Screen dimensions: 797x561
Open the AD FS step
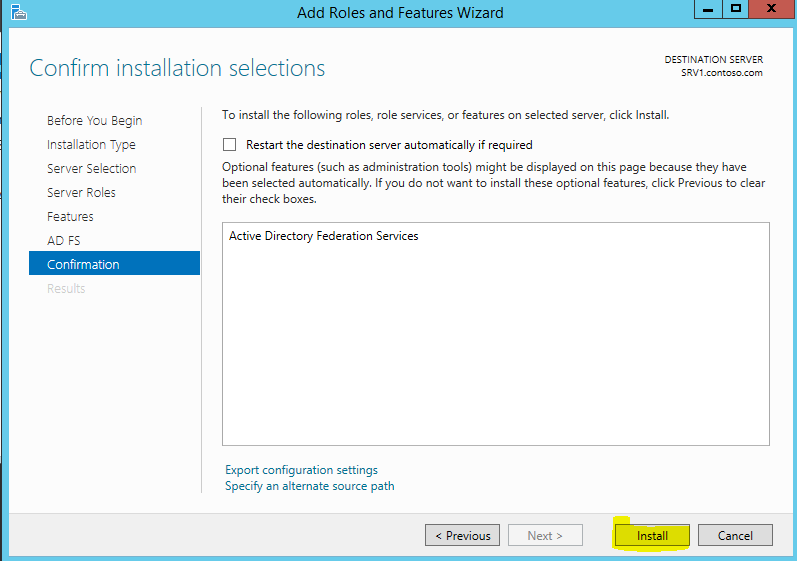pos(64,240)
